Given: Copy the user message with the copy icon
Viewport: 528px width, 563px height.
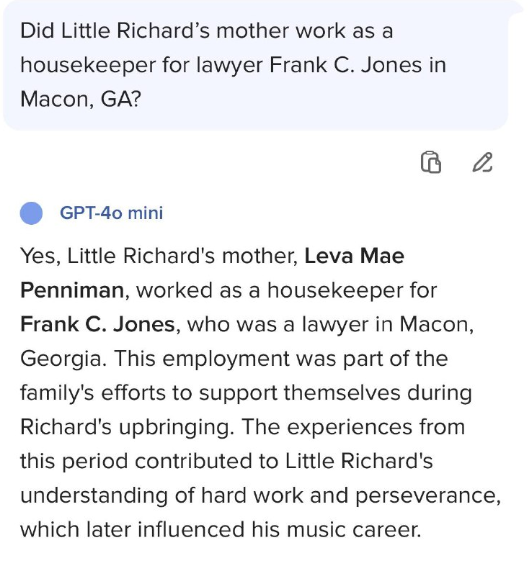Looking at the screenshot, I should click(430, 162).
